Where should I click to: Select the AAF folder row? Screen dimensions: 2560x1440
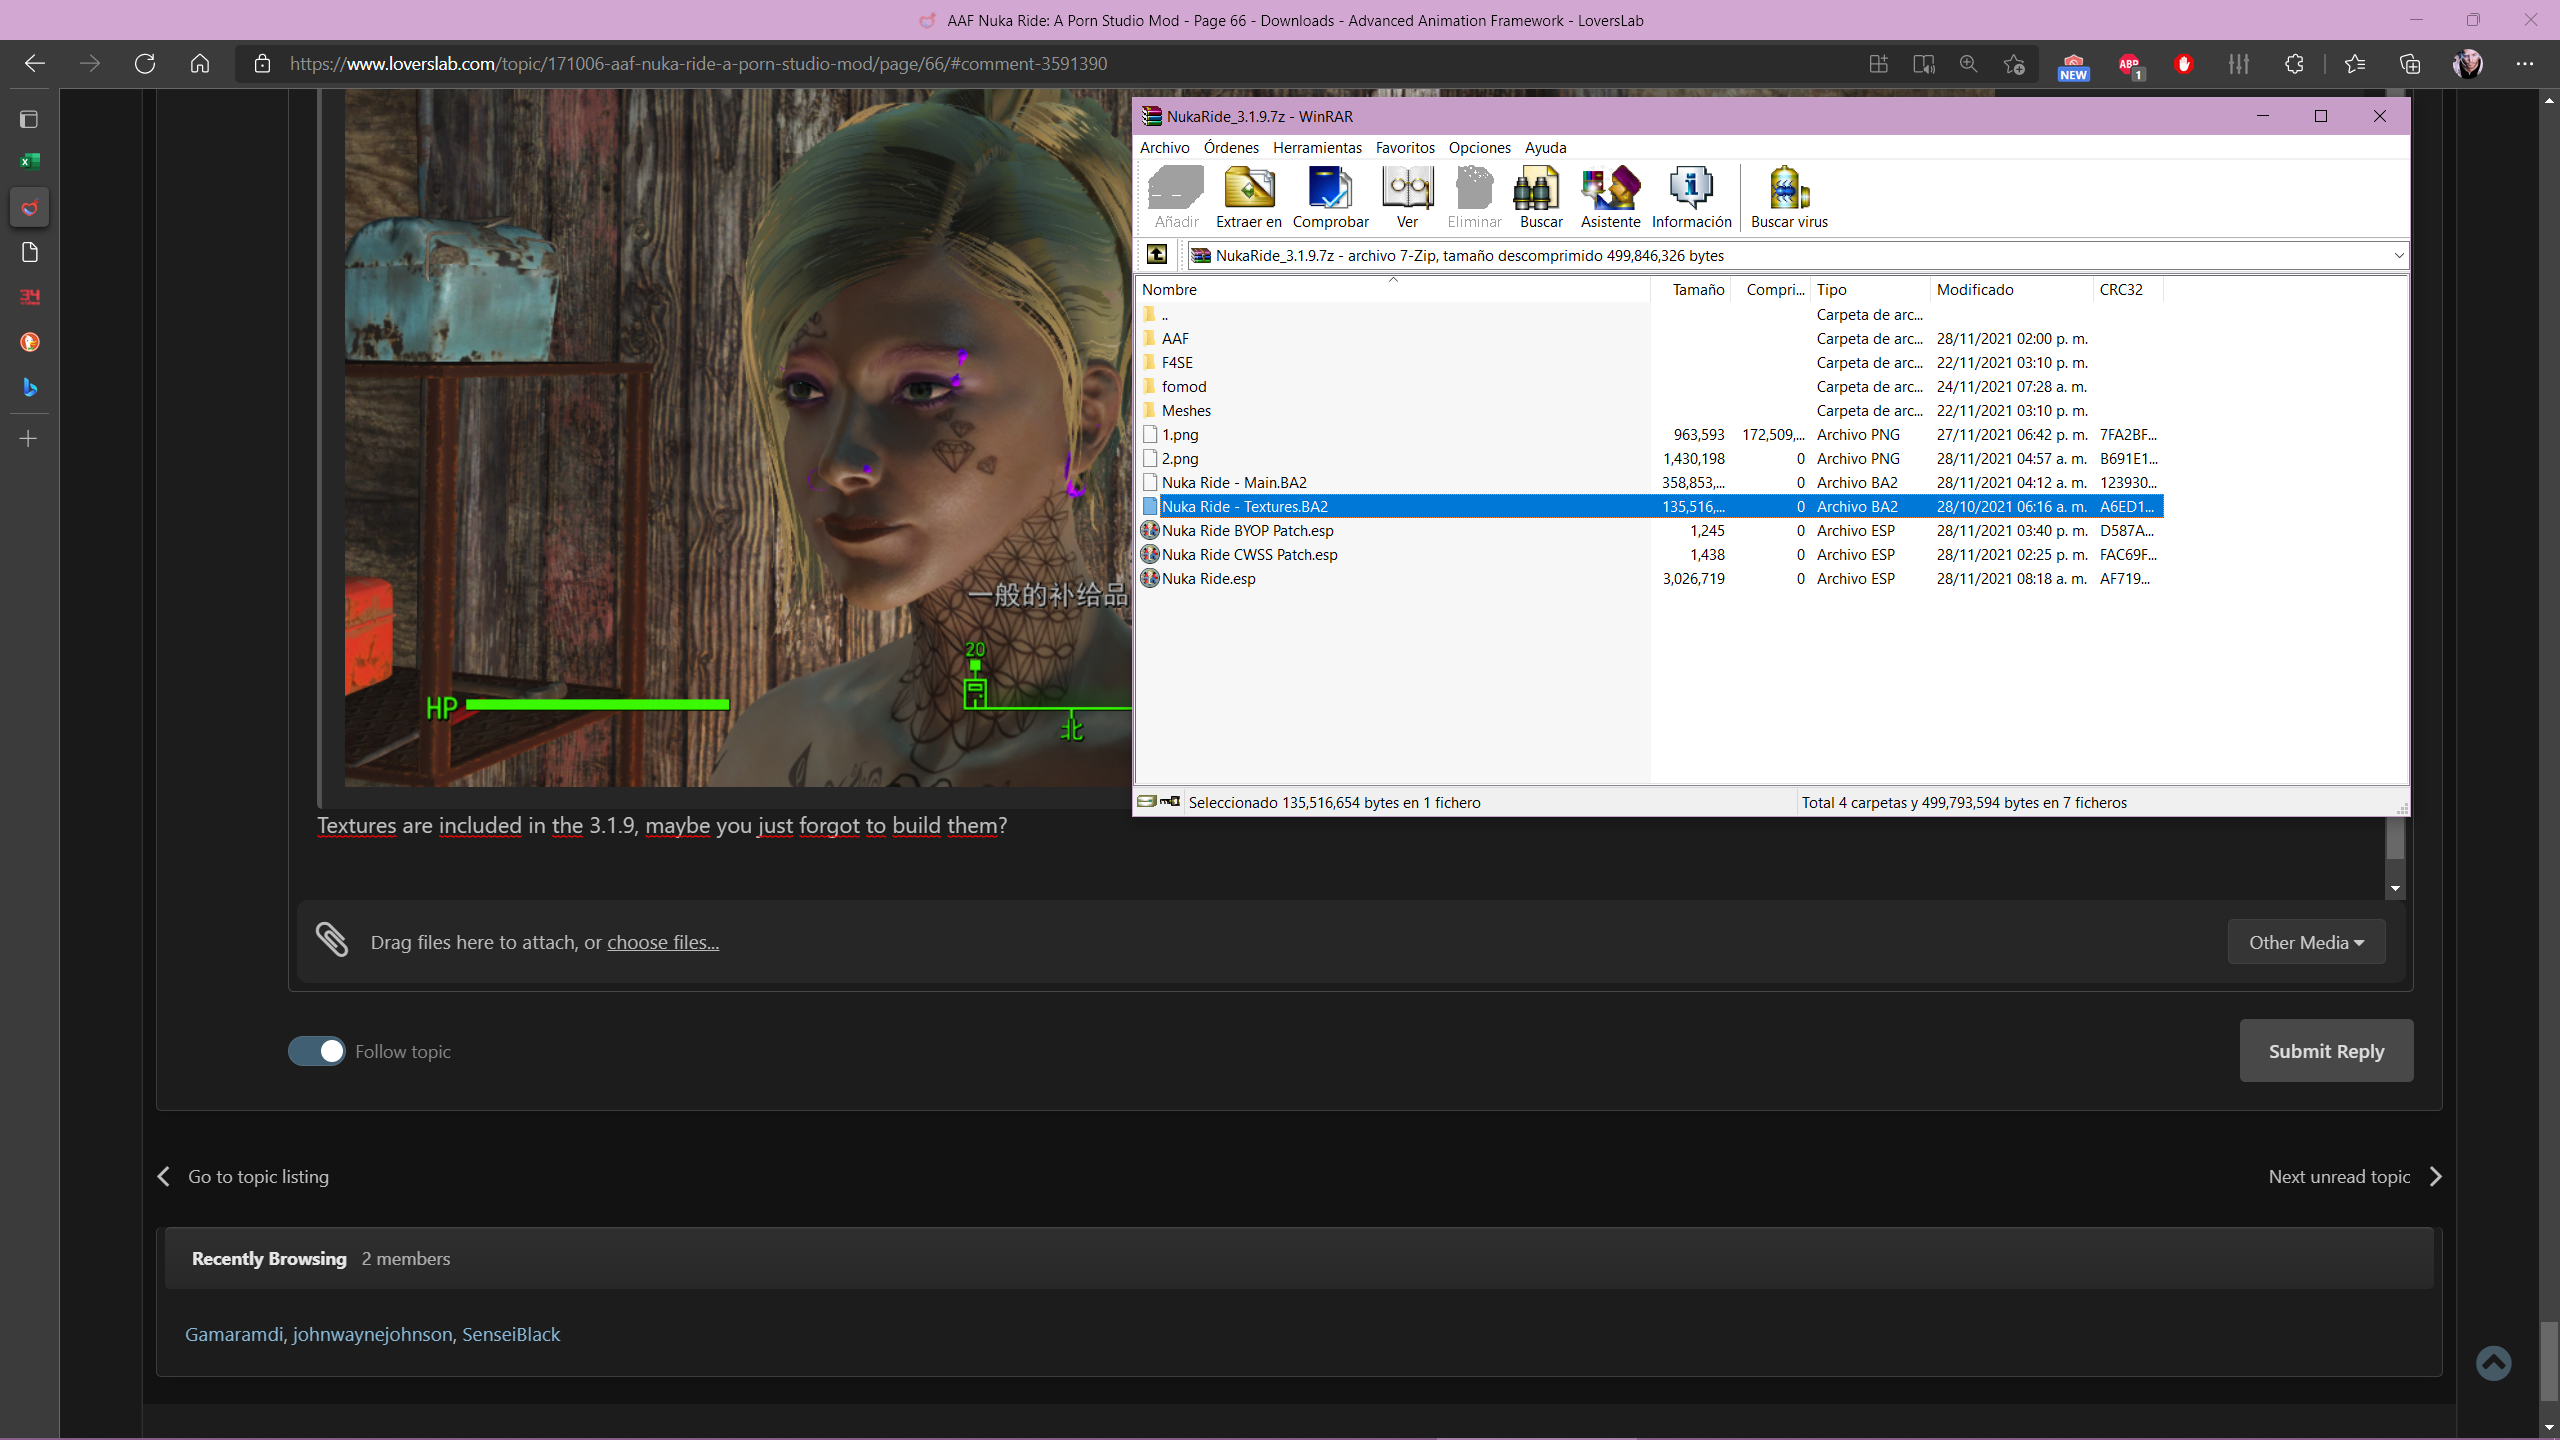(1650, 339)
